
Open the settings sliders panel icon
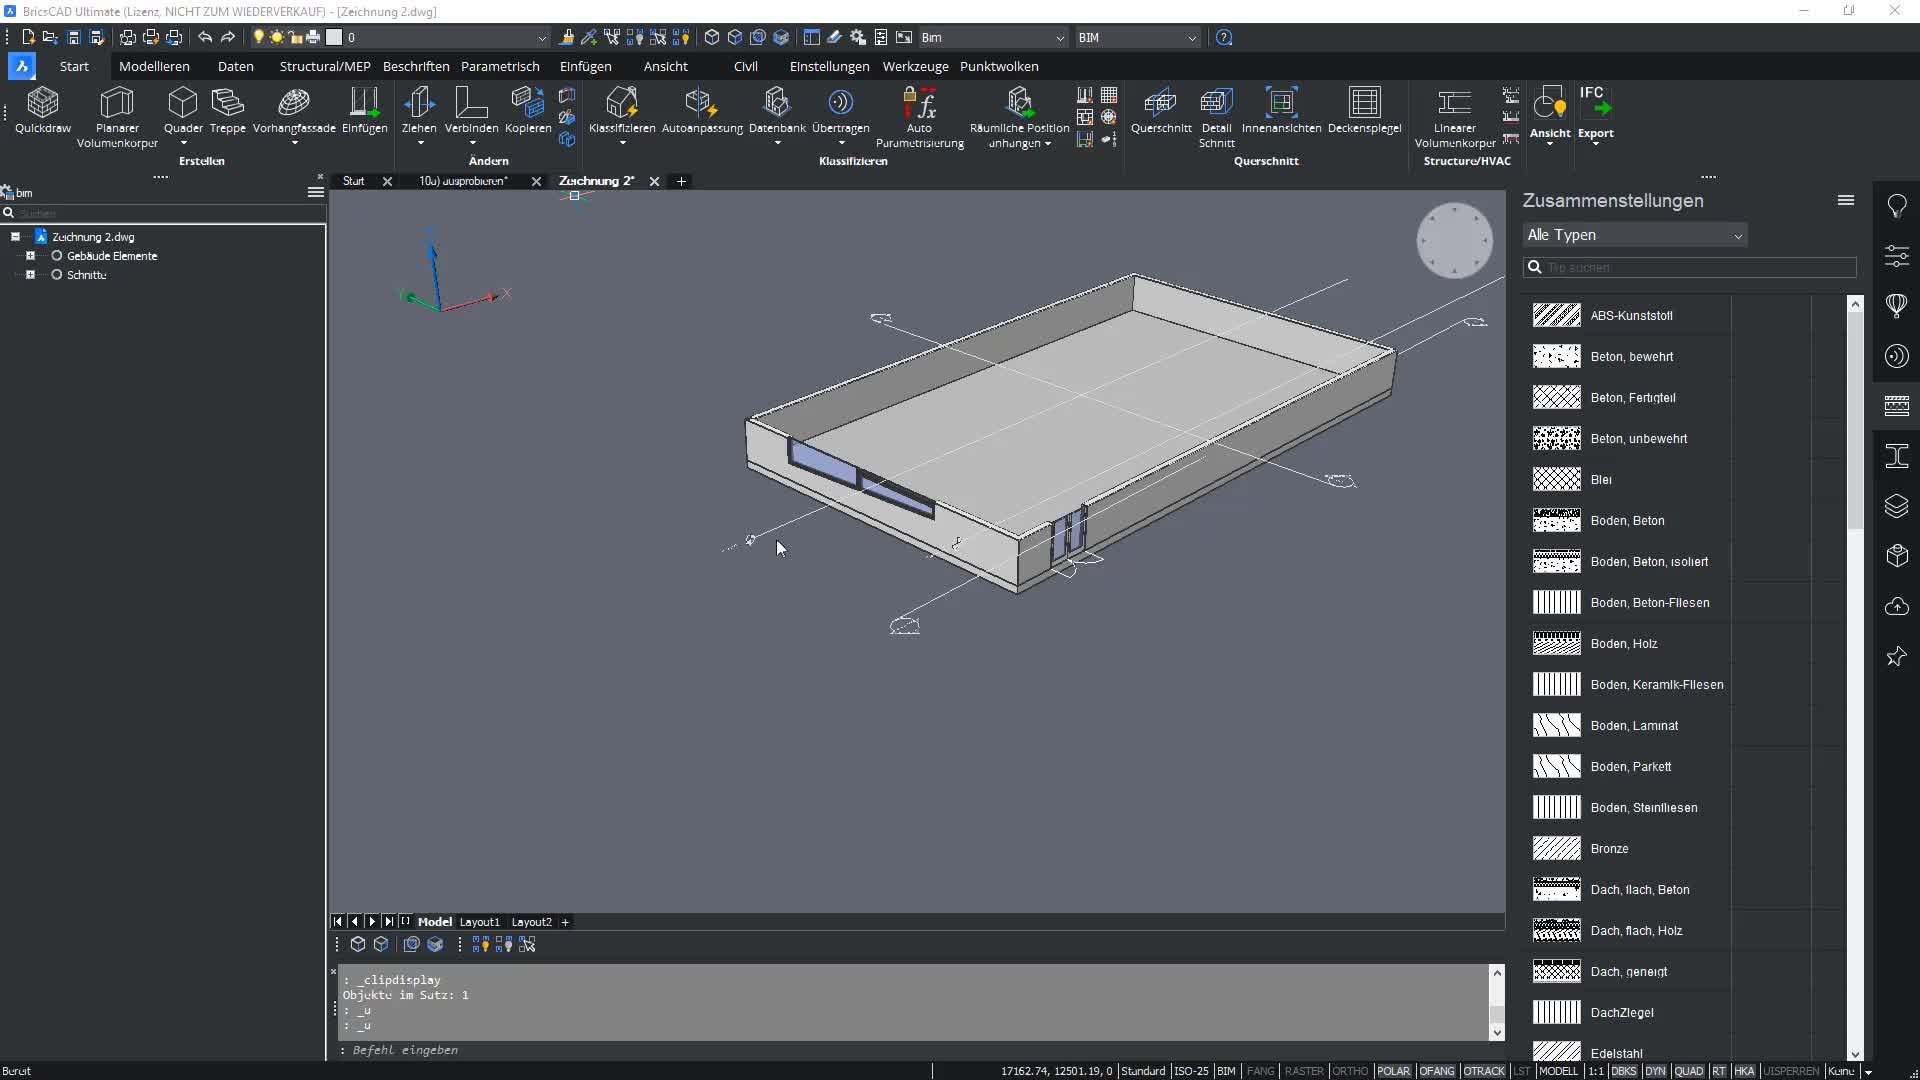(1897, 255)
